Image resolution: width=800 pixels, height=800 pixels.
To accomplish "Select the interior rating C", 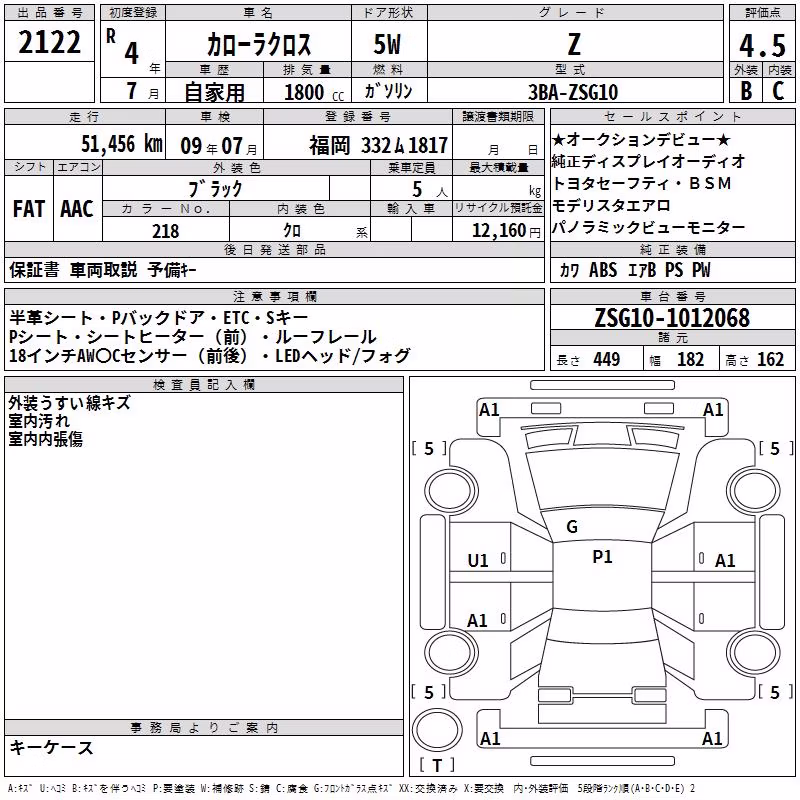I will coord(778,91).
